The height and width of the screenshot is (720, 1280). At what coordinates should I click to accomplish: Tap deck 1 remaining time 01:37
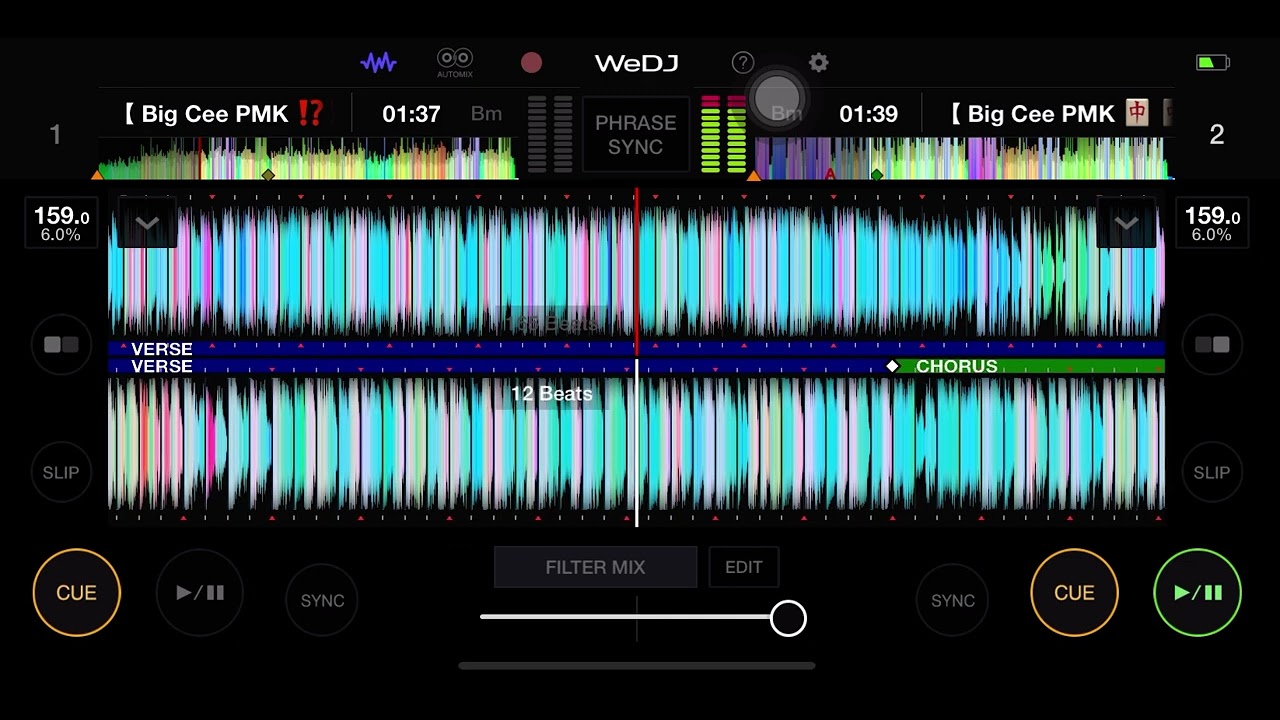click(411, 114)
